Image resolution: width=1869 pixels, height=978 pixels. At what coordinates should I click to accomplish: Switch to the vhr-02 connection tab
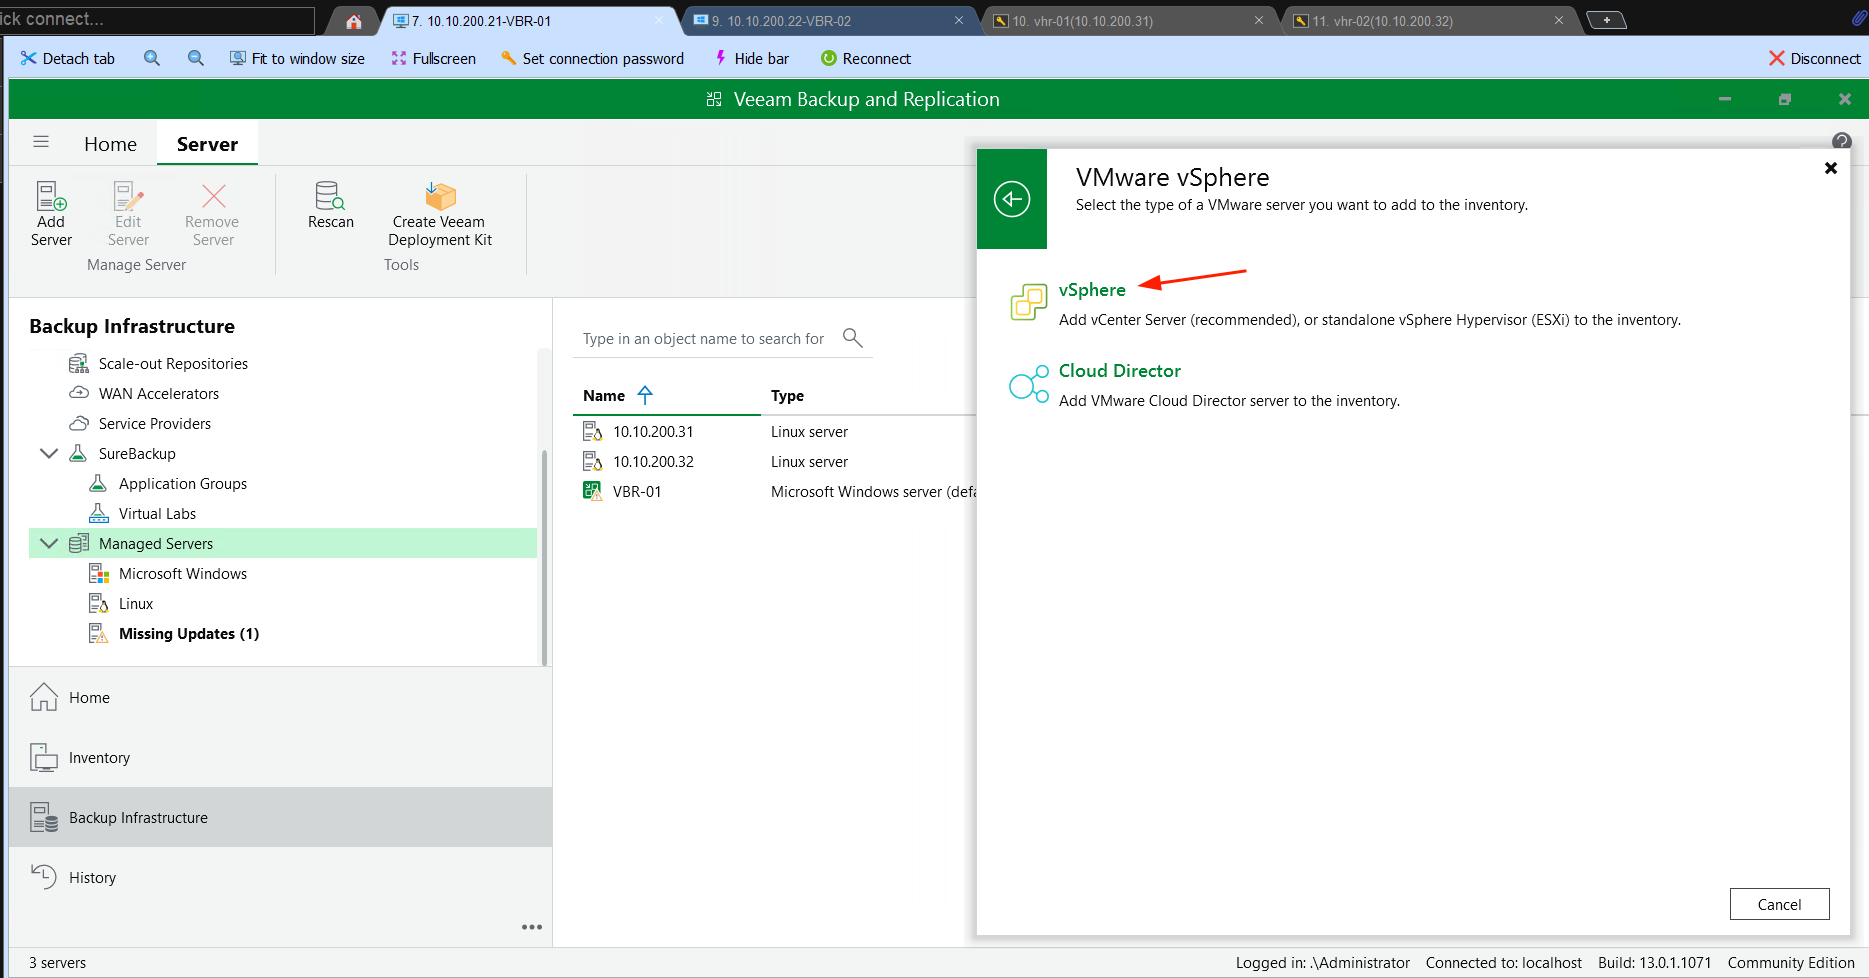[1429, 21]
